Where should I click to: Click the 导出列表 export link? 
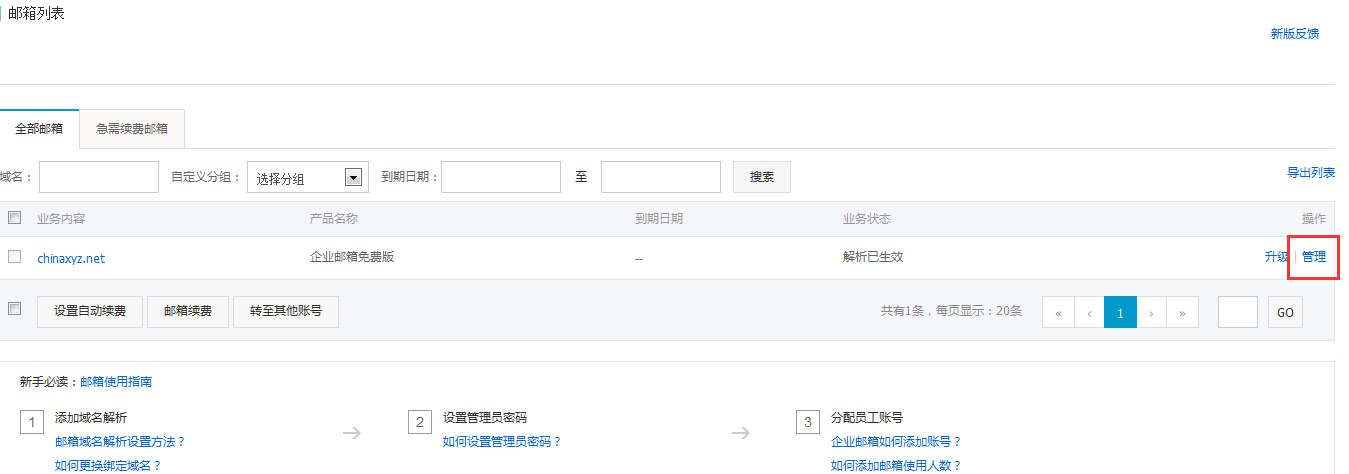point(1310,173)
